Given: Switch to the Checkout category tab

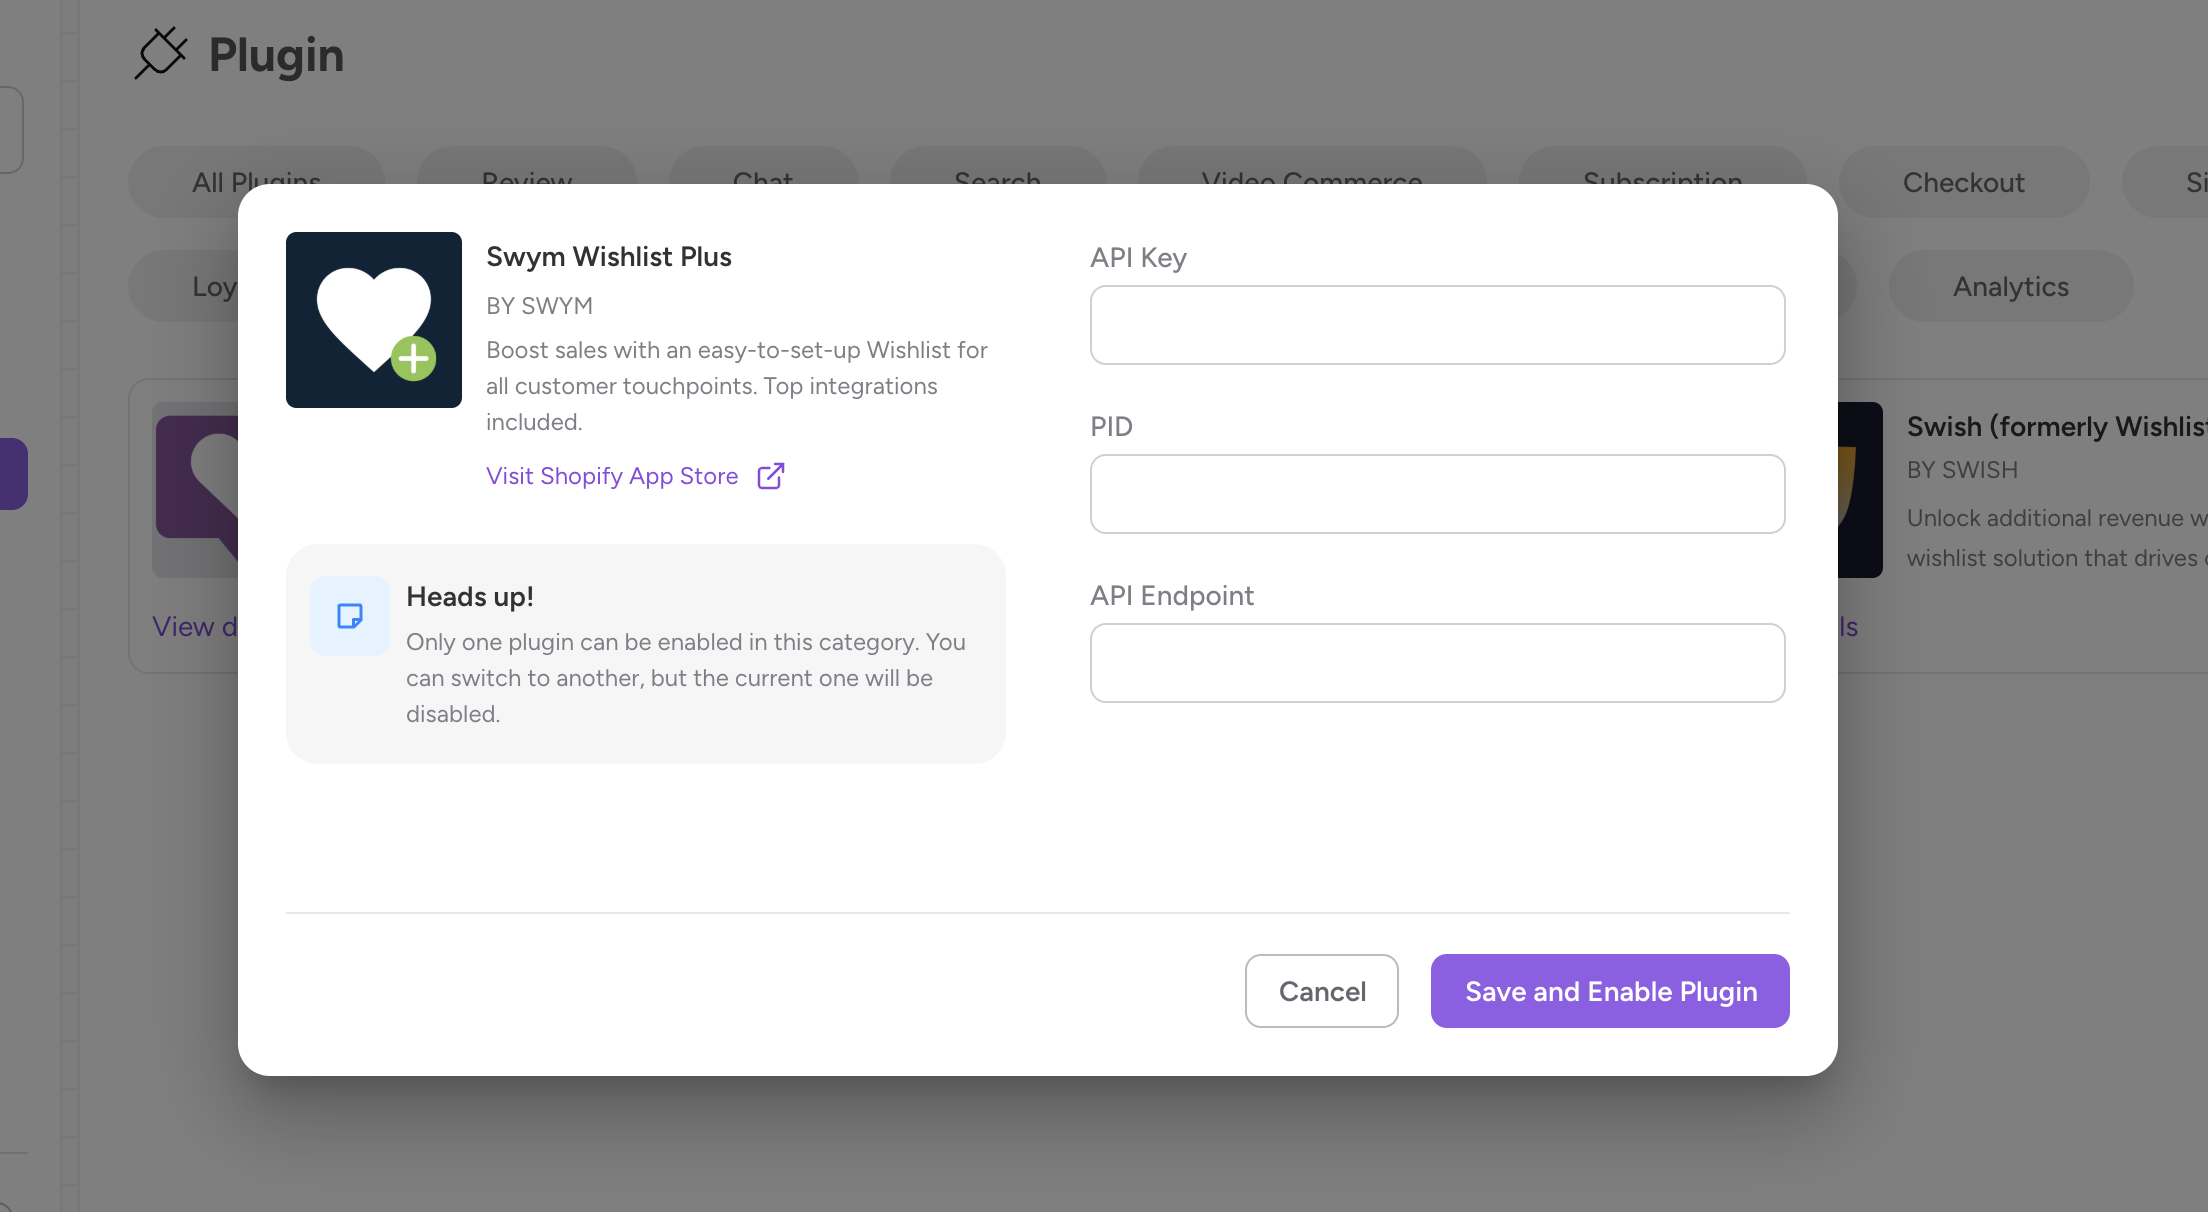Looking at the screenshot, I should tap(1963, 182).
